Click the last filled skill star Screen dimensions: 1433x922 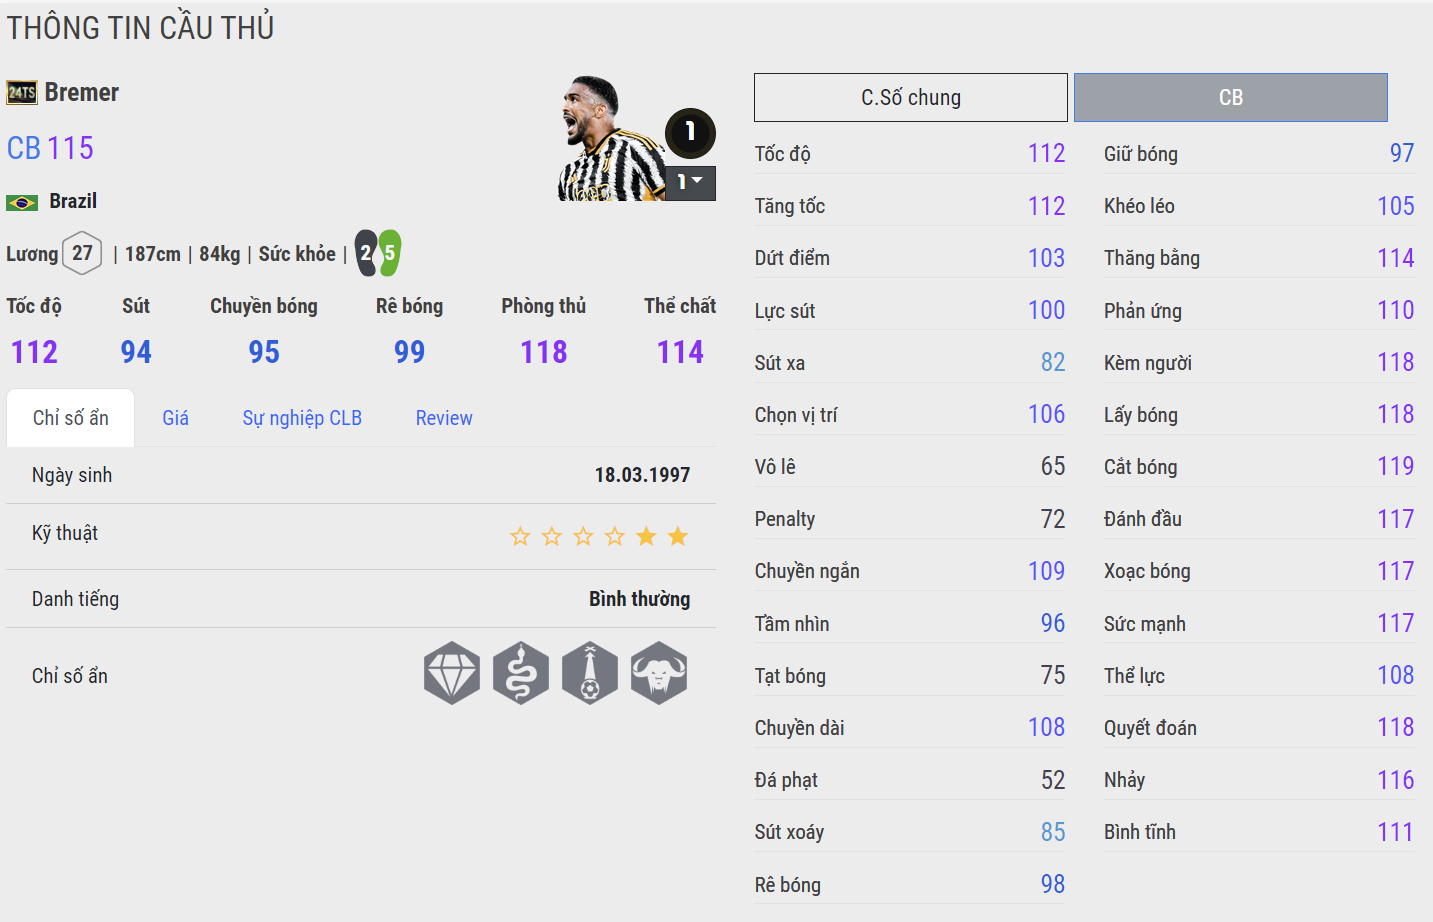click(x=678, y=536)
